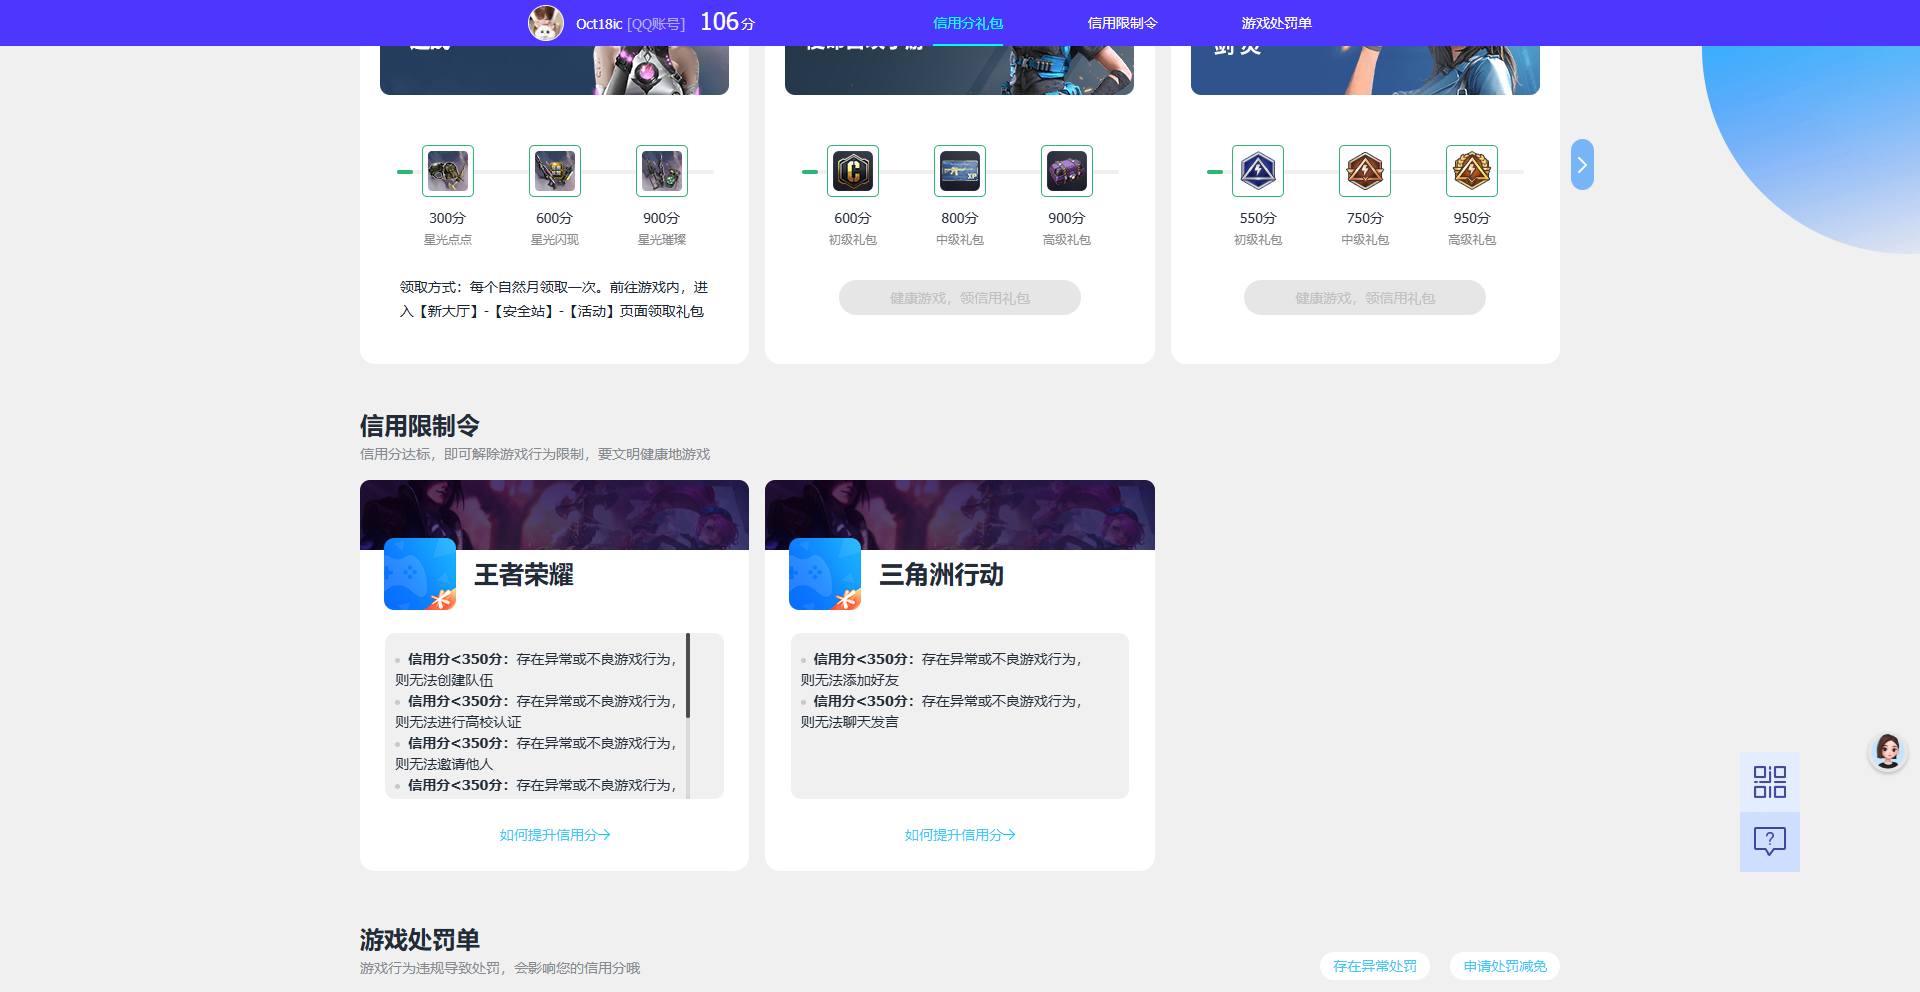Viewport: 1920px width, 992px height.
Task: Select the 600分 星光闪现 gift icon
Action: [554, 171]
